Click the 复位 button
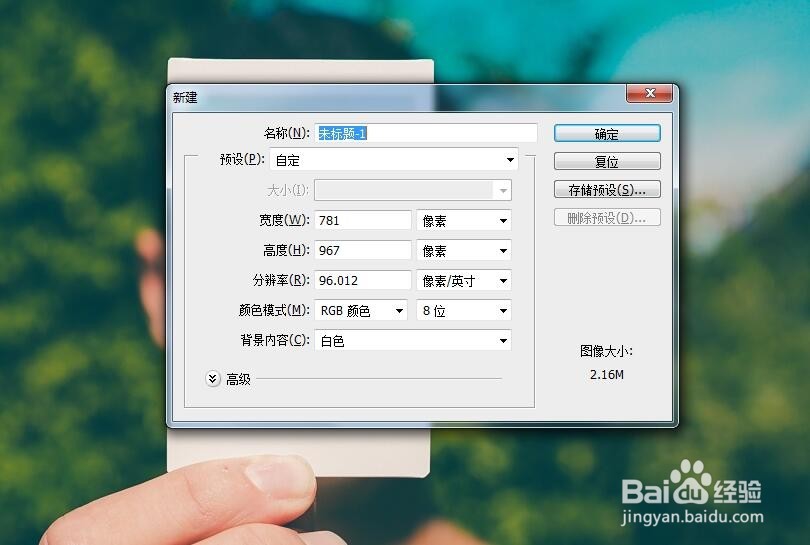Viewport: 810px width, 545px height. [x=607, y=161]
